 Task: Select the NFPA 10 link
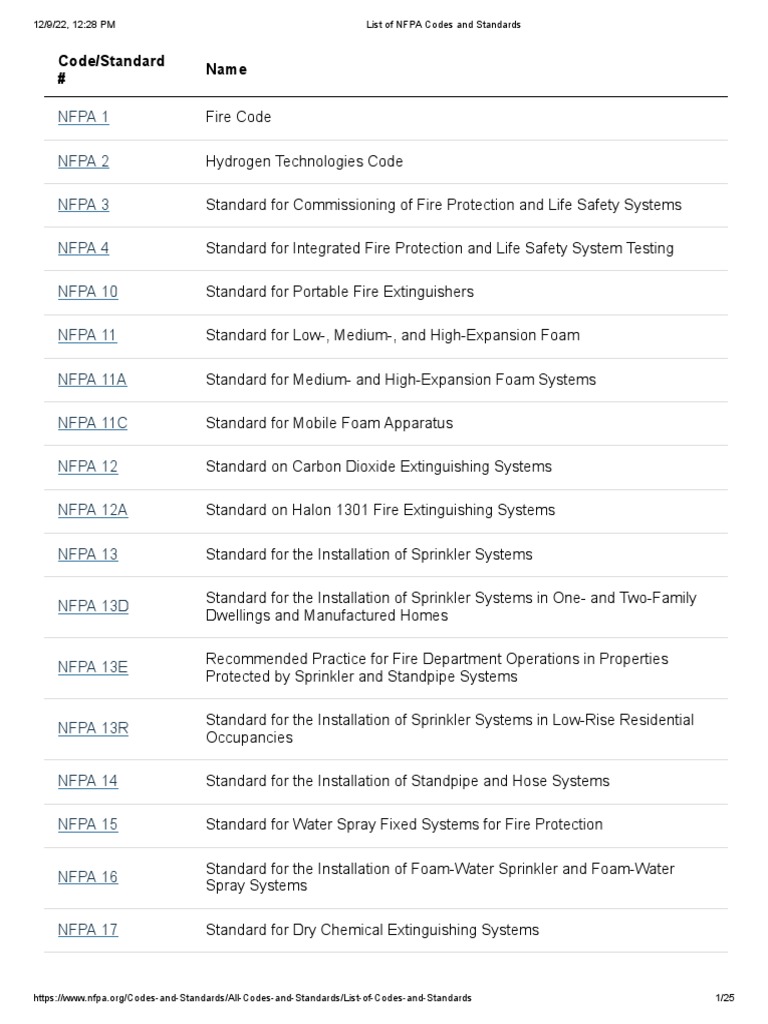pos(87,292)
